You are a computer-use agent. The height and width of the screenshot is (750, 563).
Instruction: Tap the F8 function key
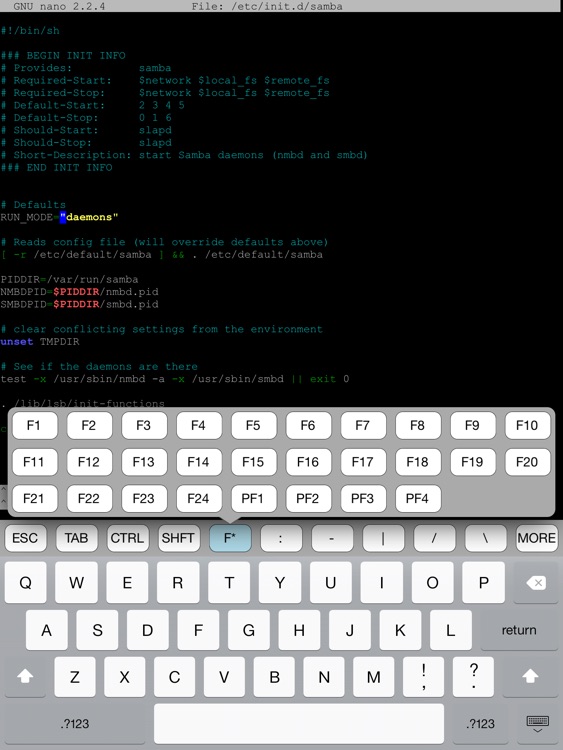click(x=418, y=425)
